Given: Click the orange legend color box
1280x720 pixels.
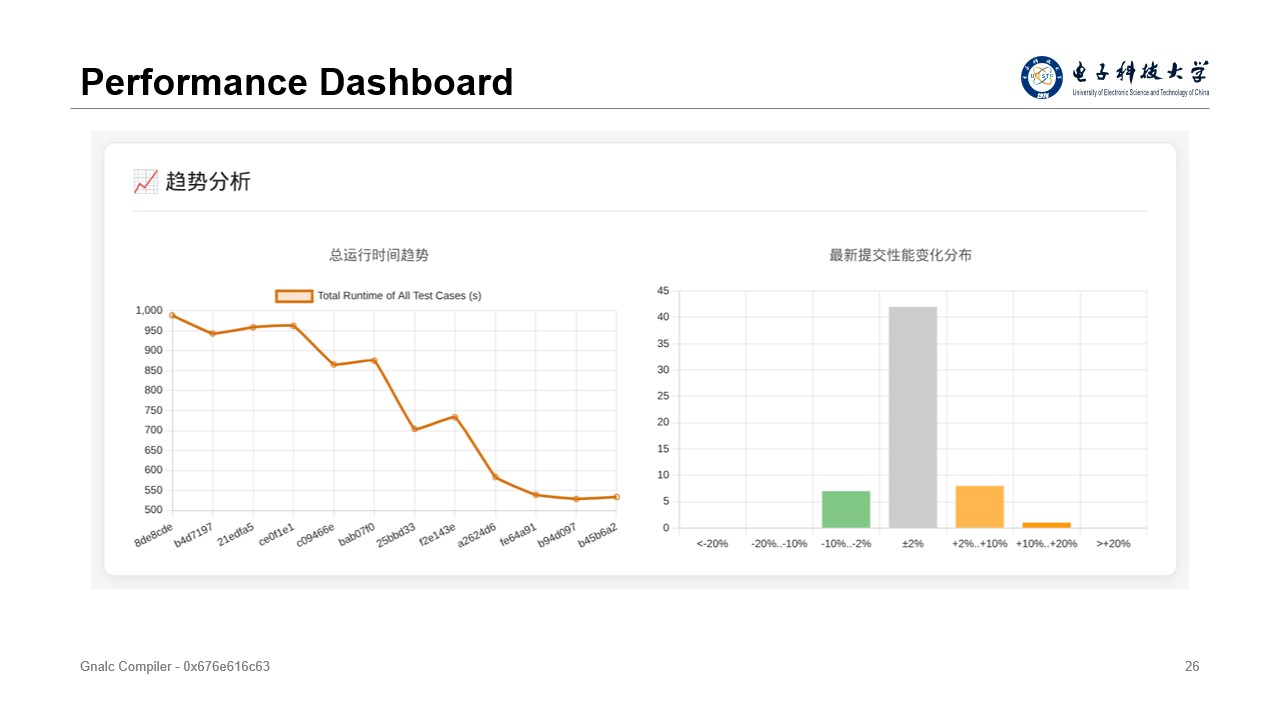Looking at the screenshot, I should pos(294,296).
